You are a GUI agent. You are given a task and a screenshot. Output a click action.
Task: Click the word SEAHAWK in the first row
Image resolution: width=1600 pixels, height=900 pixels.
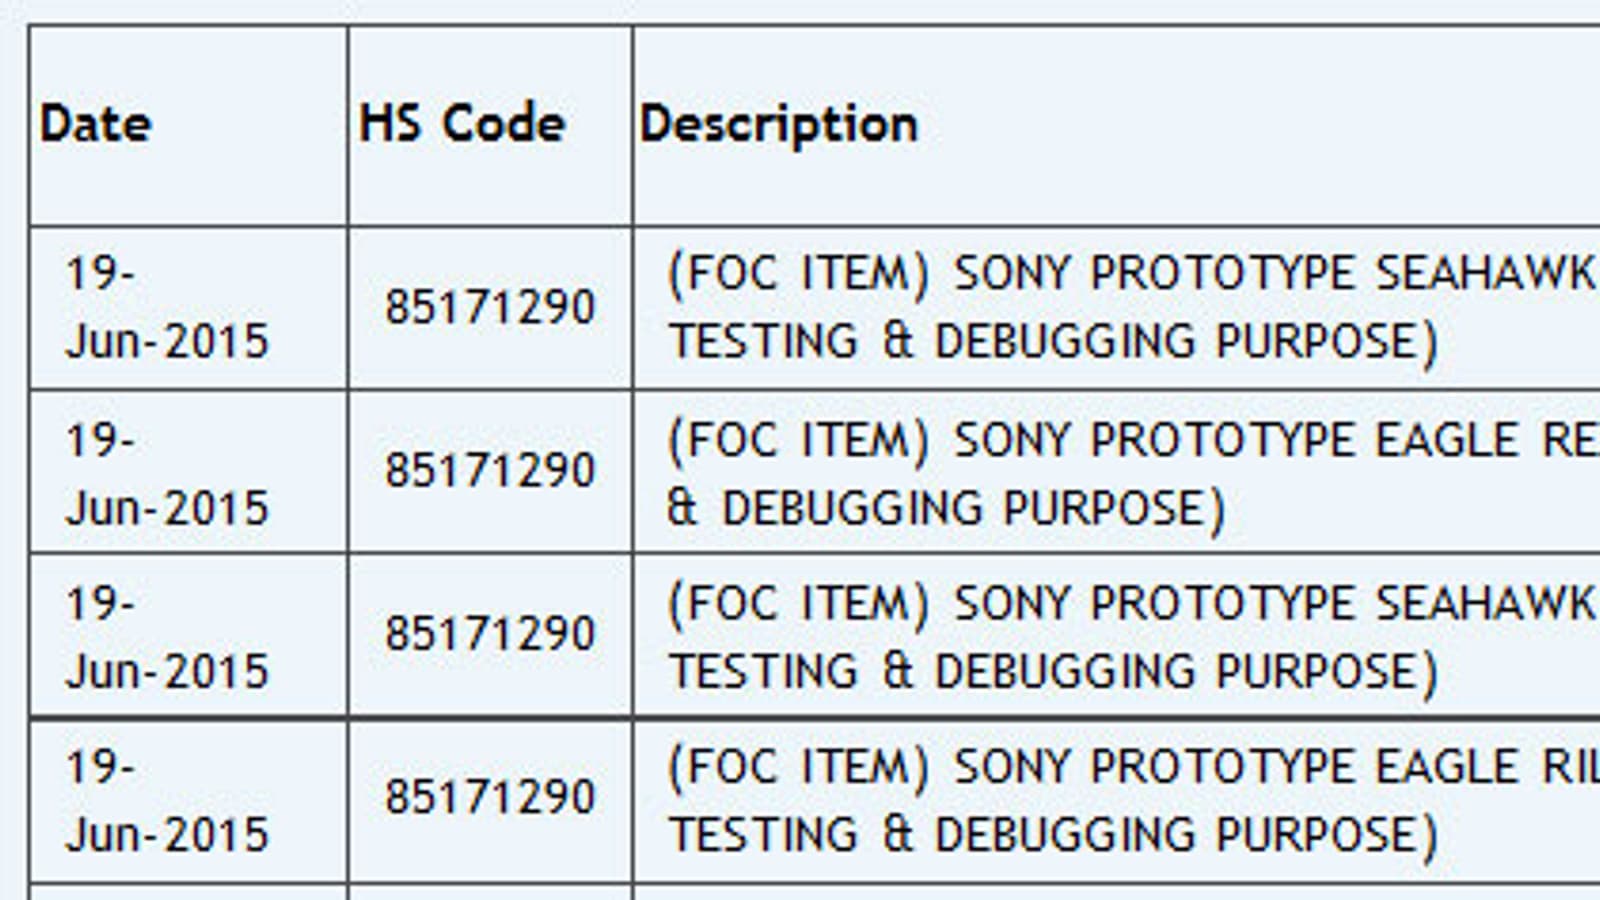pos(1484,274)
